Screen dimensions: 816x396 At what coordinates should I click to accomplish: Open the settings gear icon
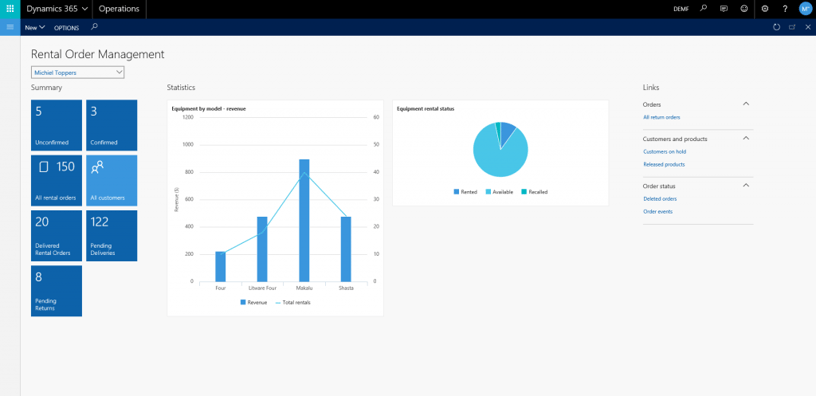pos(765,9)
